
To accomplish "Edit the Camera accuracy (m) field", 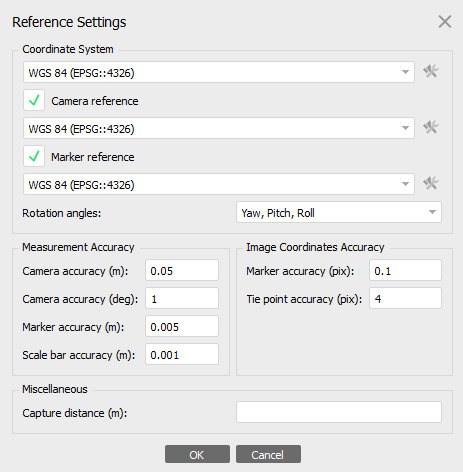I will coord(182,270).
